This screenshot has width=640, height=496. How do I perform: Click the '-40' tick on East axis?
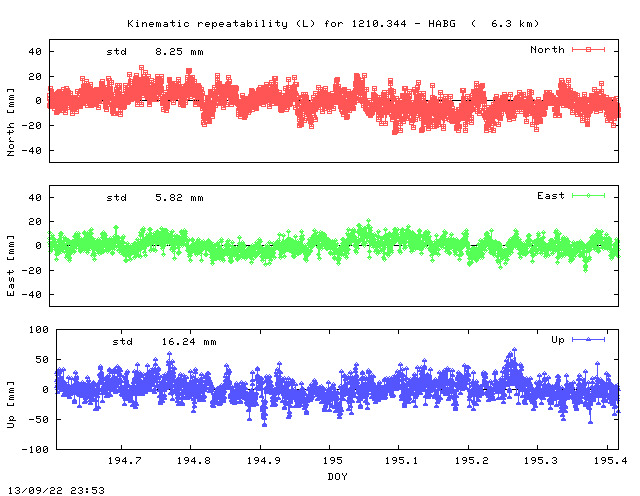click(x=32, y=294)
